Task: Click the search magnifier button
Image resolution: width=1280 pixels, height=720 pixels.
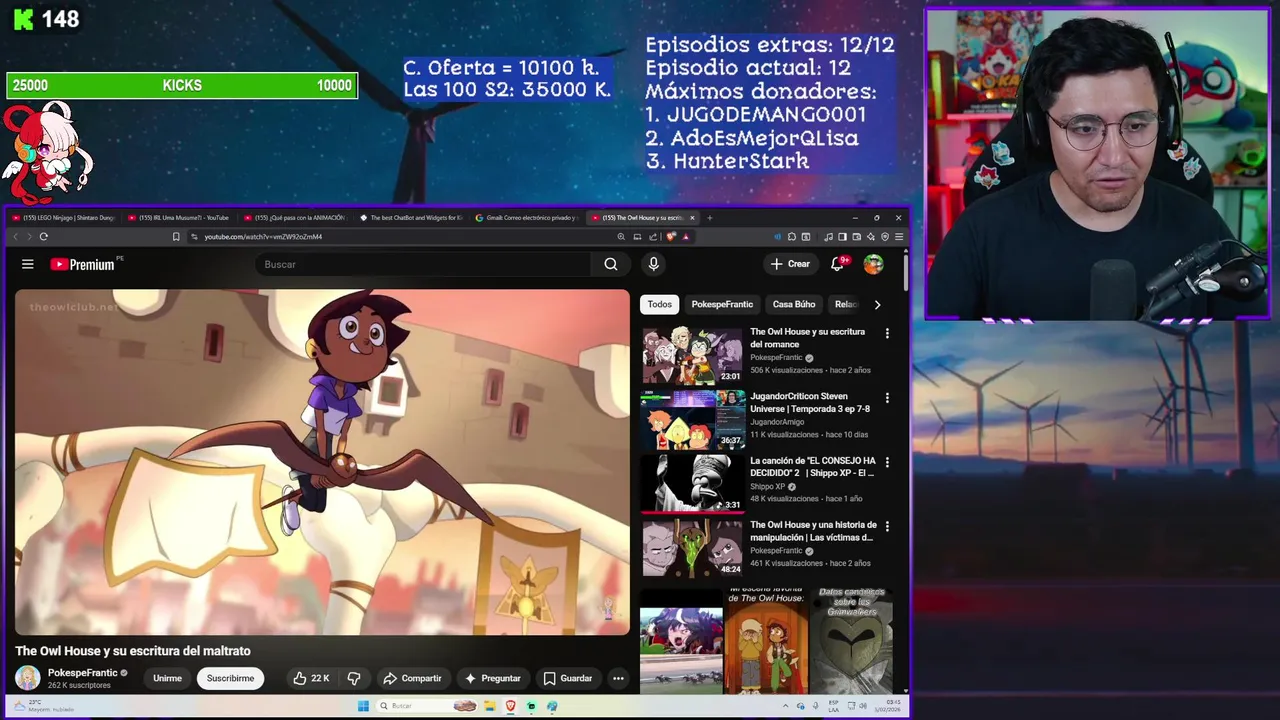Action: [x=611, y=264]
